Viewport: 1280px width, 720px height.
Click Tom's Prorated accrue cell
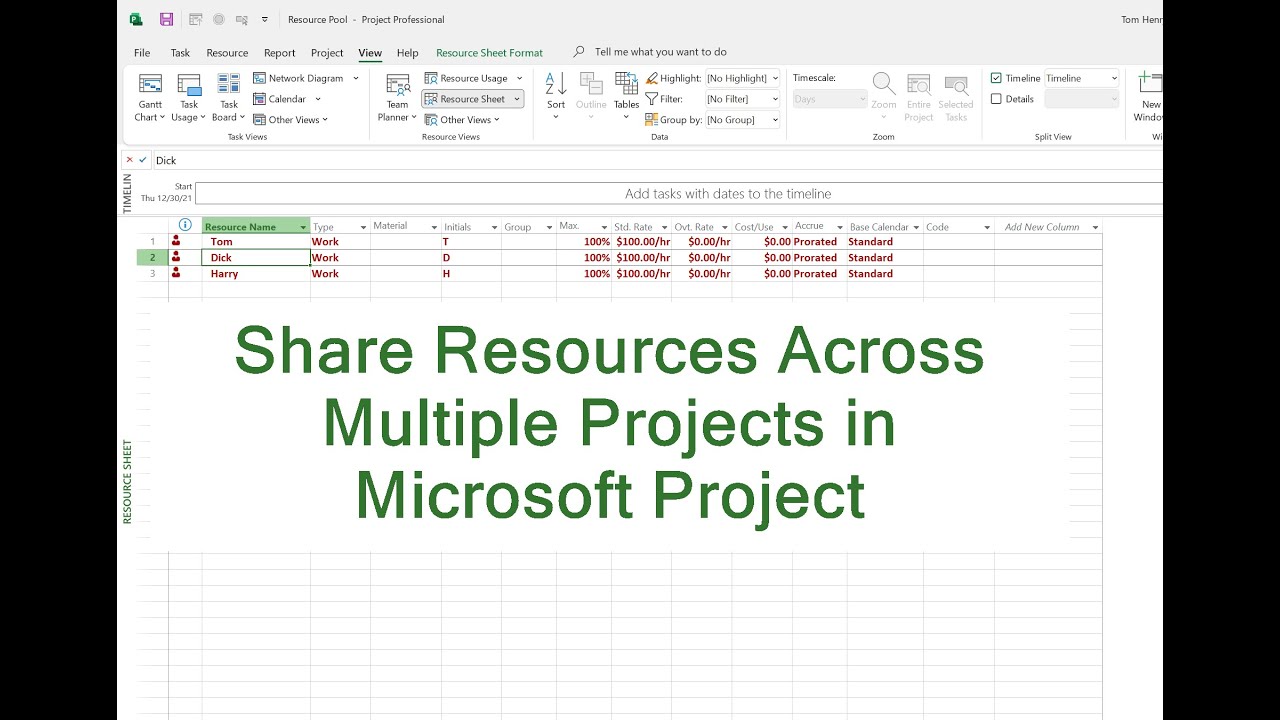click(x=819, y=242)
